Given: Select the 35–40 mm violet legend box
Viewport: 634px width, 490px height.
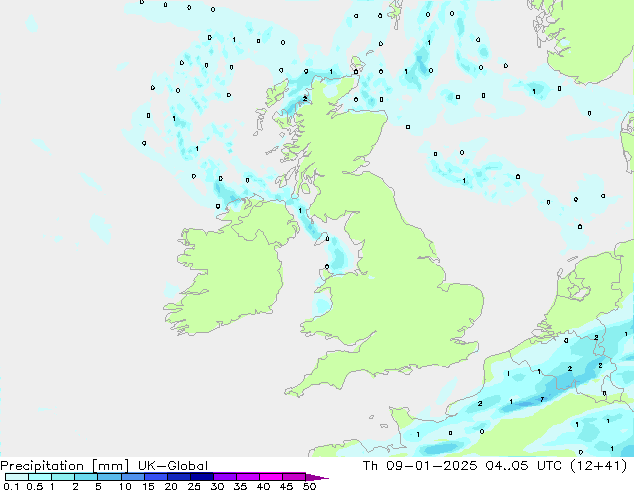Looking at the screenshot, I should [x=248, y=477].
